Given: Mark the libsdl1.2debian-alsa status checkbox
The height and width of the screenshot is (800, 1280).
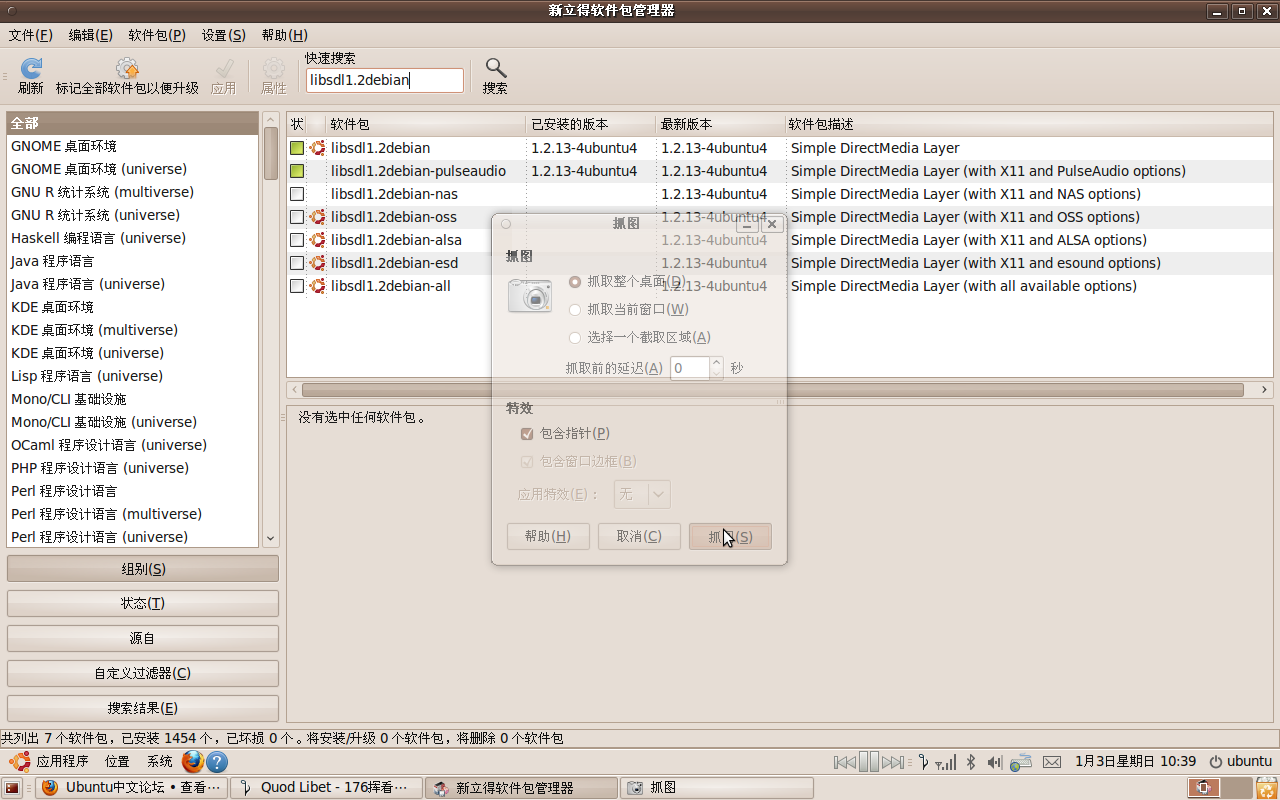Looking at the screenshot, I should [x=297, y=240].
